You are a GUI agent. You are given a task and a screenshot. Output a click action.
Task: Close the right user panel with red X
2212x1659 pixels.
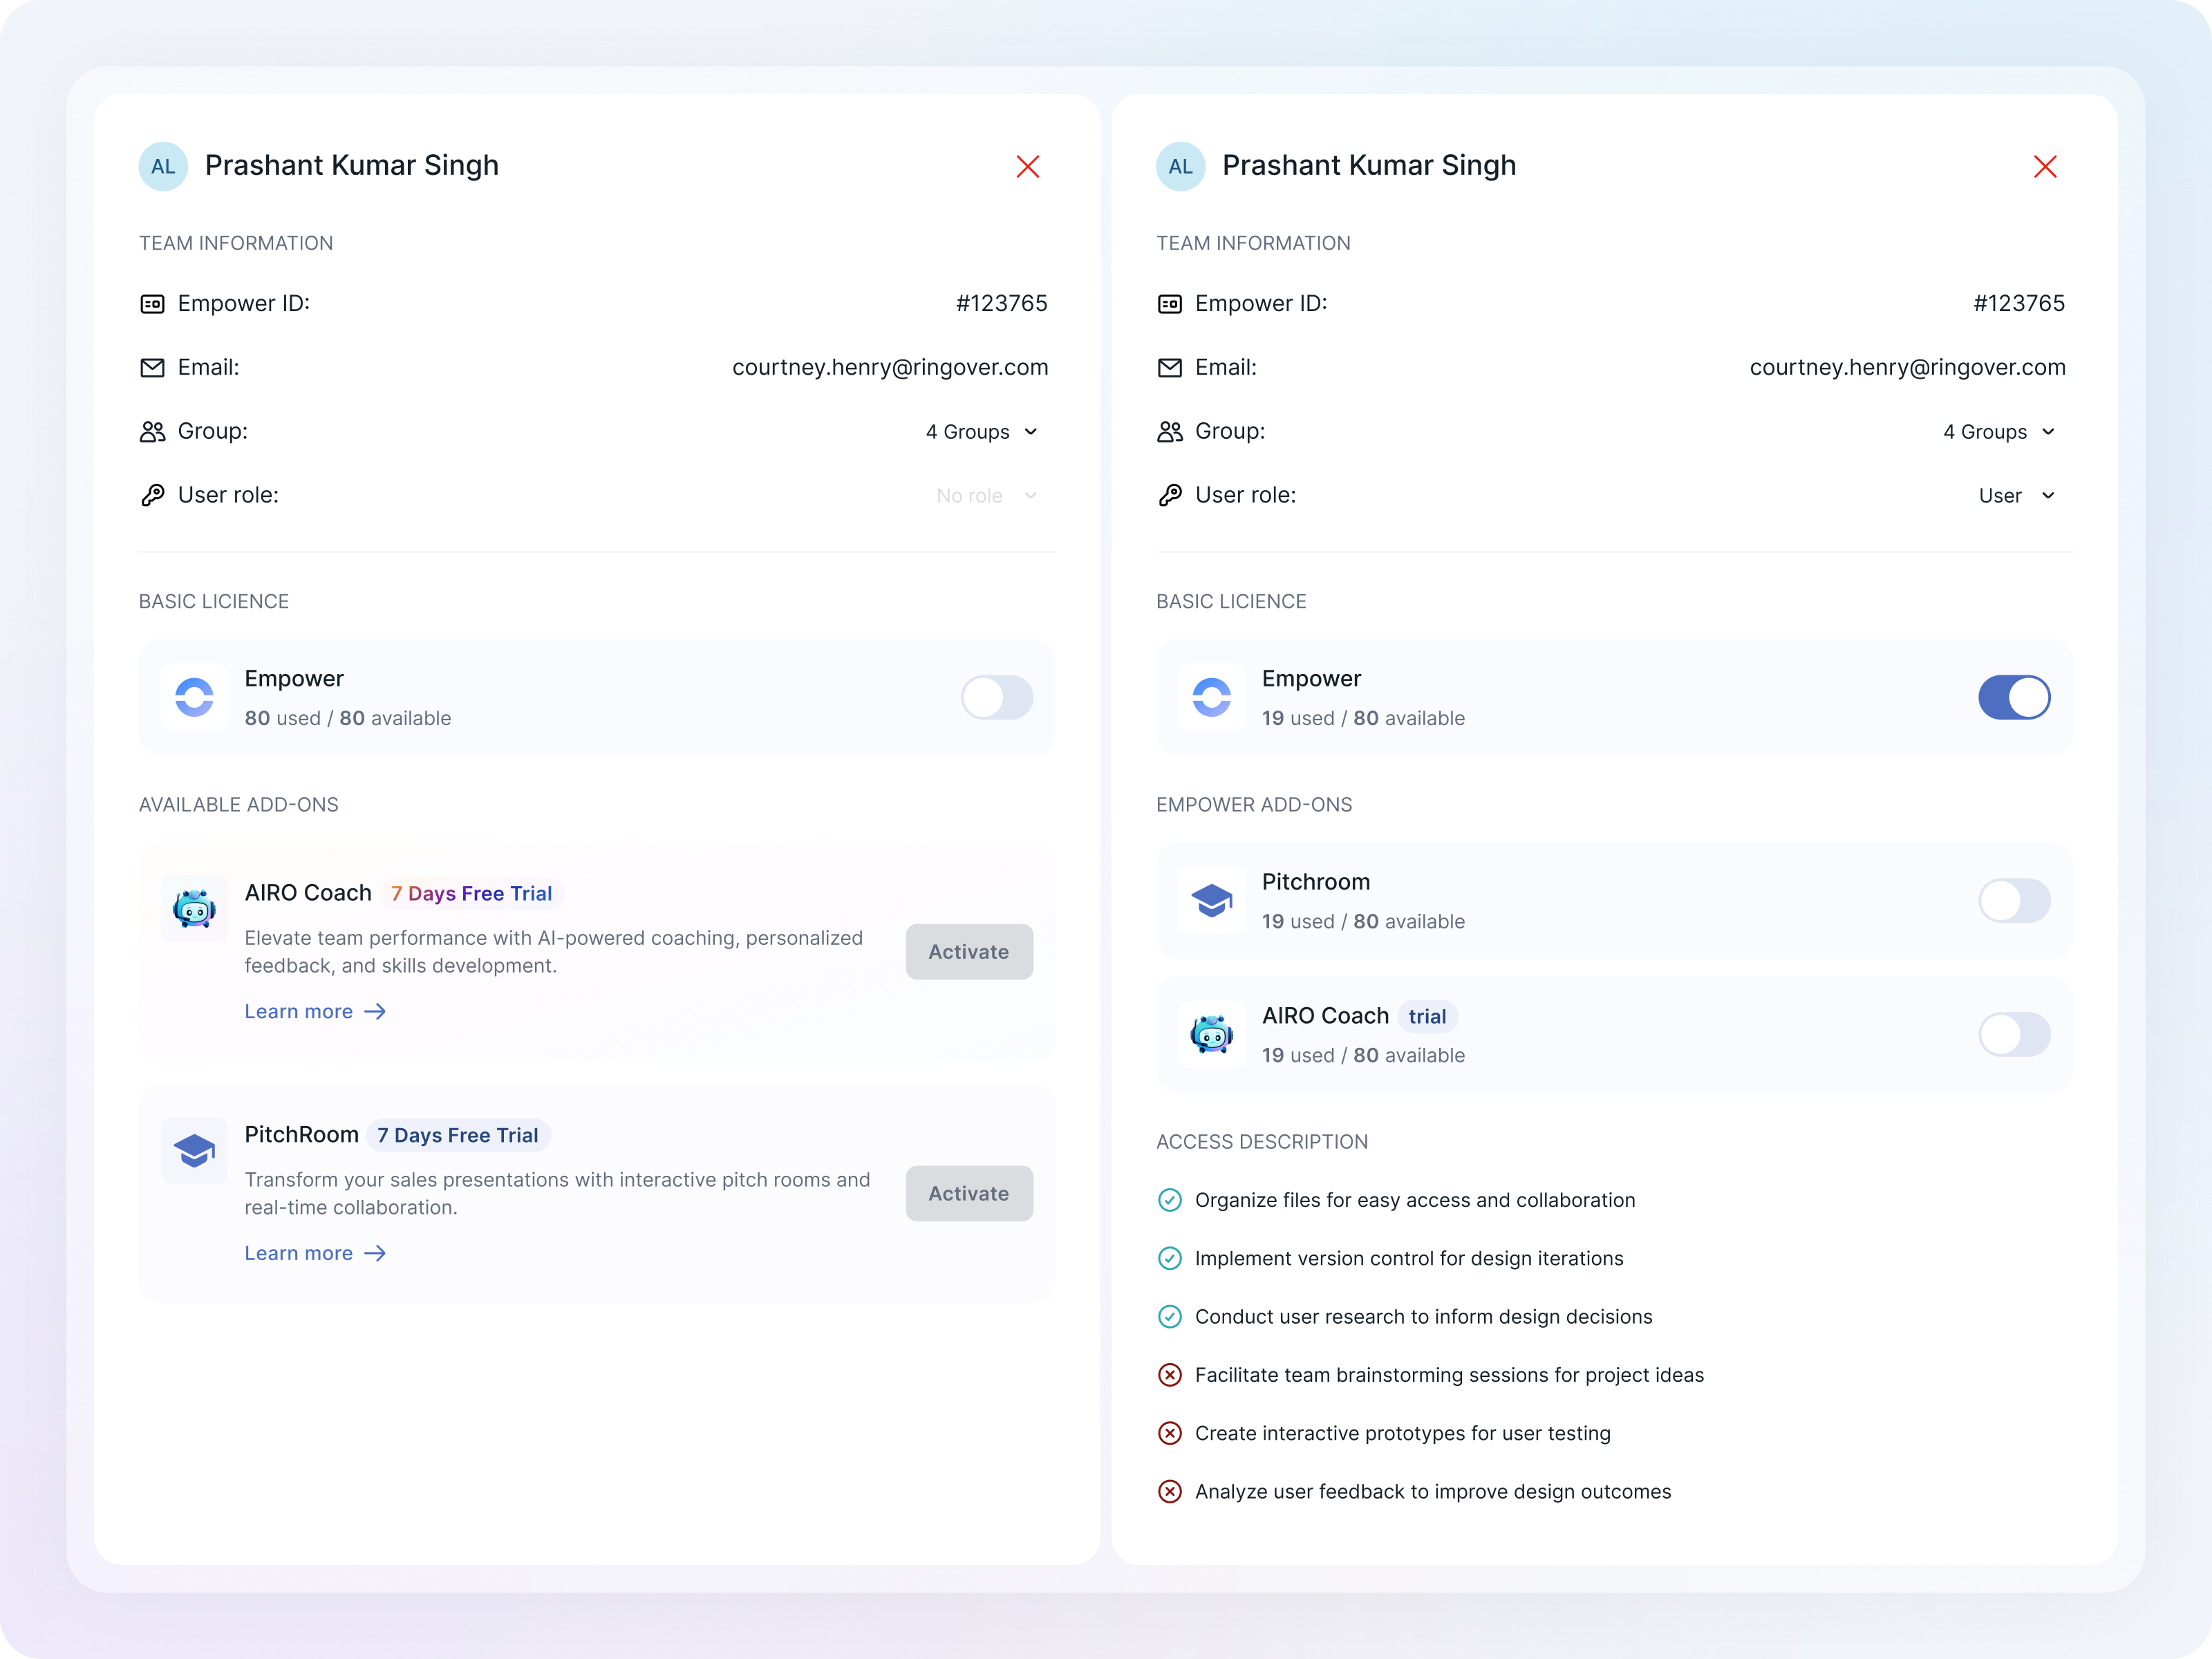(x=2044, y=166)
